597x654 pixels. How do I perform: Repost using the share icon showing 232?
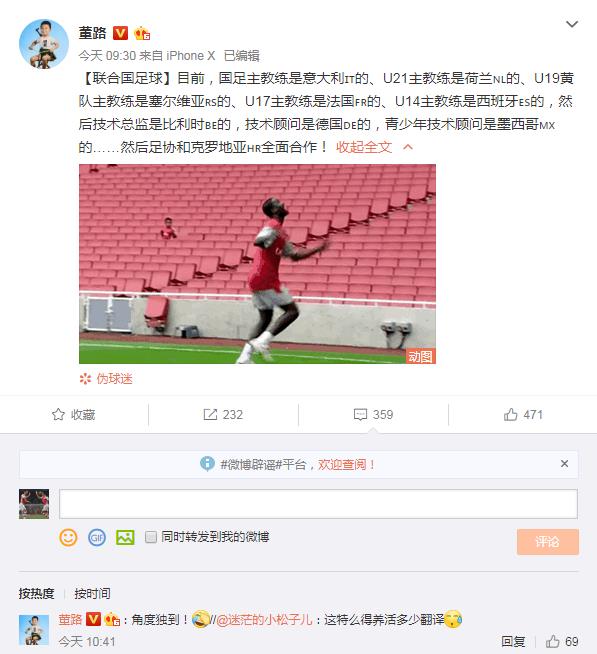(210, 414)
